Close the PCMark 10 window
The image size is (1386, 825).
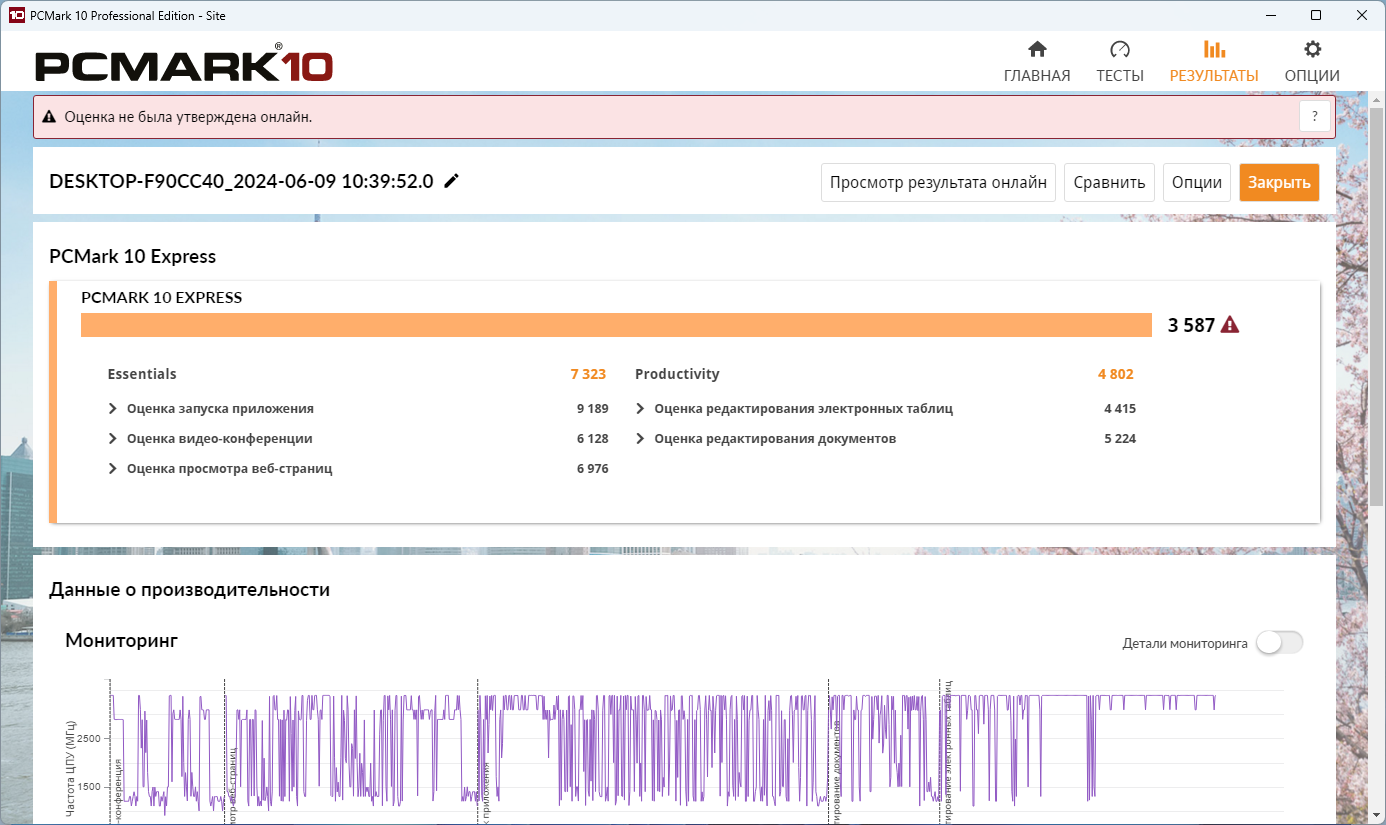point(1362,15)
